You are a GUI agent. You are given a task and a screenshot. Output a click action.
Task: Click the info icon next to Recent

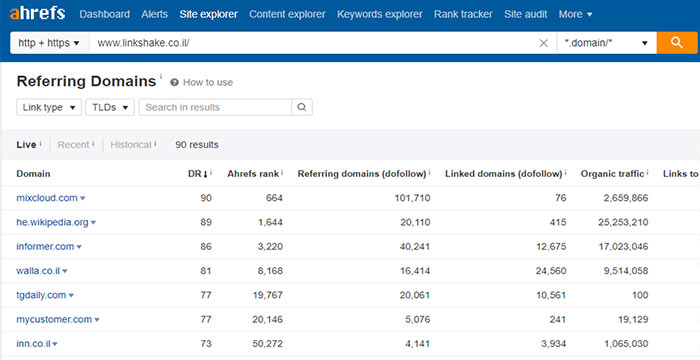coord(93,143)
